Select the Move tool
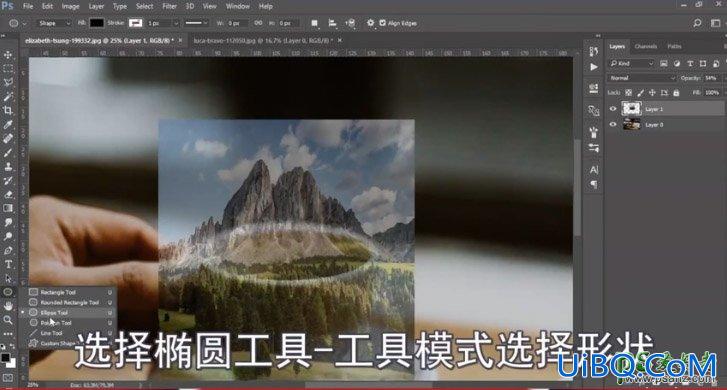This screenshot has height=390, width=727. (8, 55)
